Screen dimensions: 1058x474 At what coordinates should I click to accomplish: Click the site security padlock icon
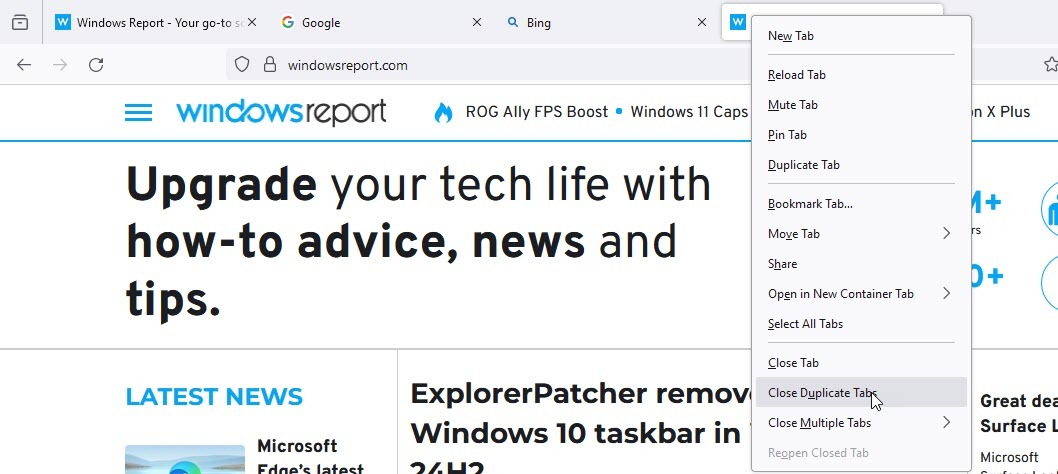[x=270, y=65]
